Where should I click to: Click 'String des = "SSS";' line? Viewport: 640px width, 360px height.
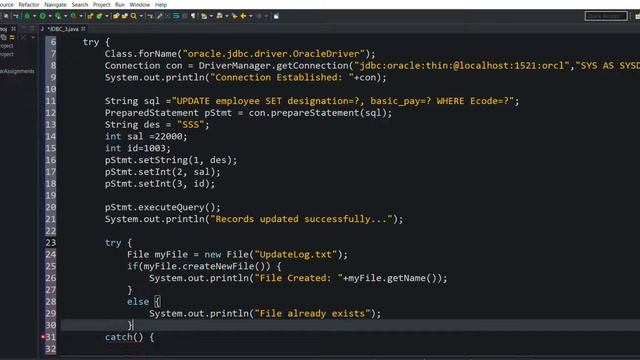click(x=157, y=124)
